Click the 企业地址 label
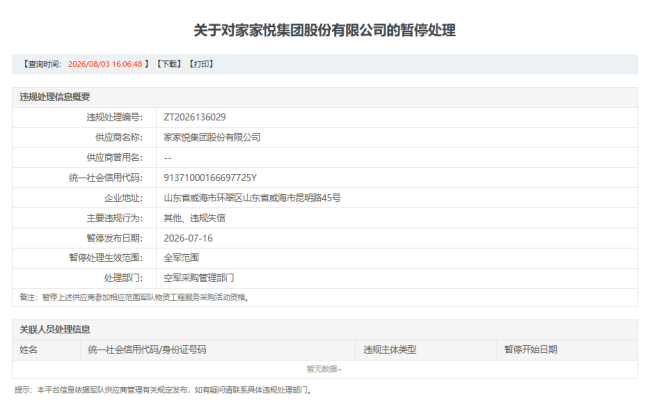Screen dimensions: 650x410 (124, 198)
